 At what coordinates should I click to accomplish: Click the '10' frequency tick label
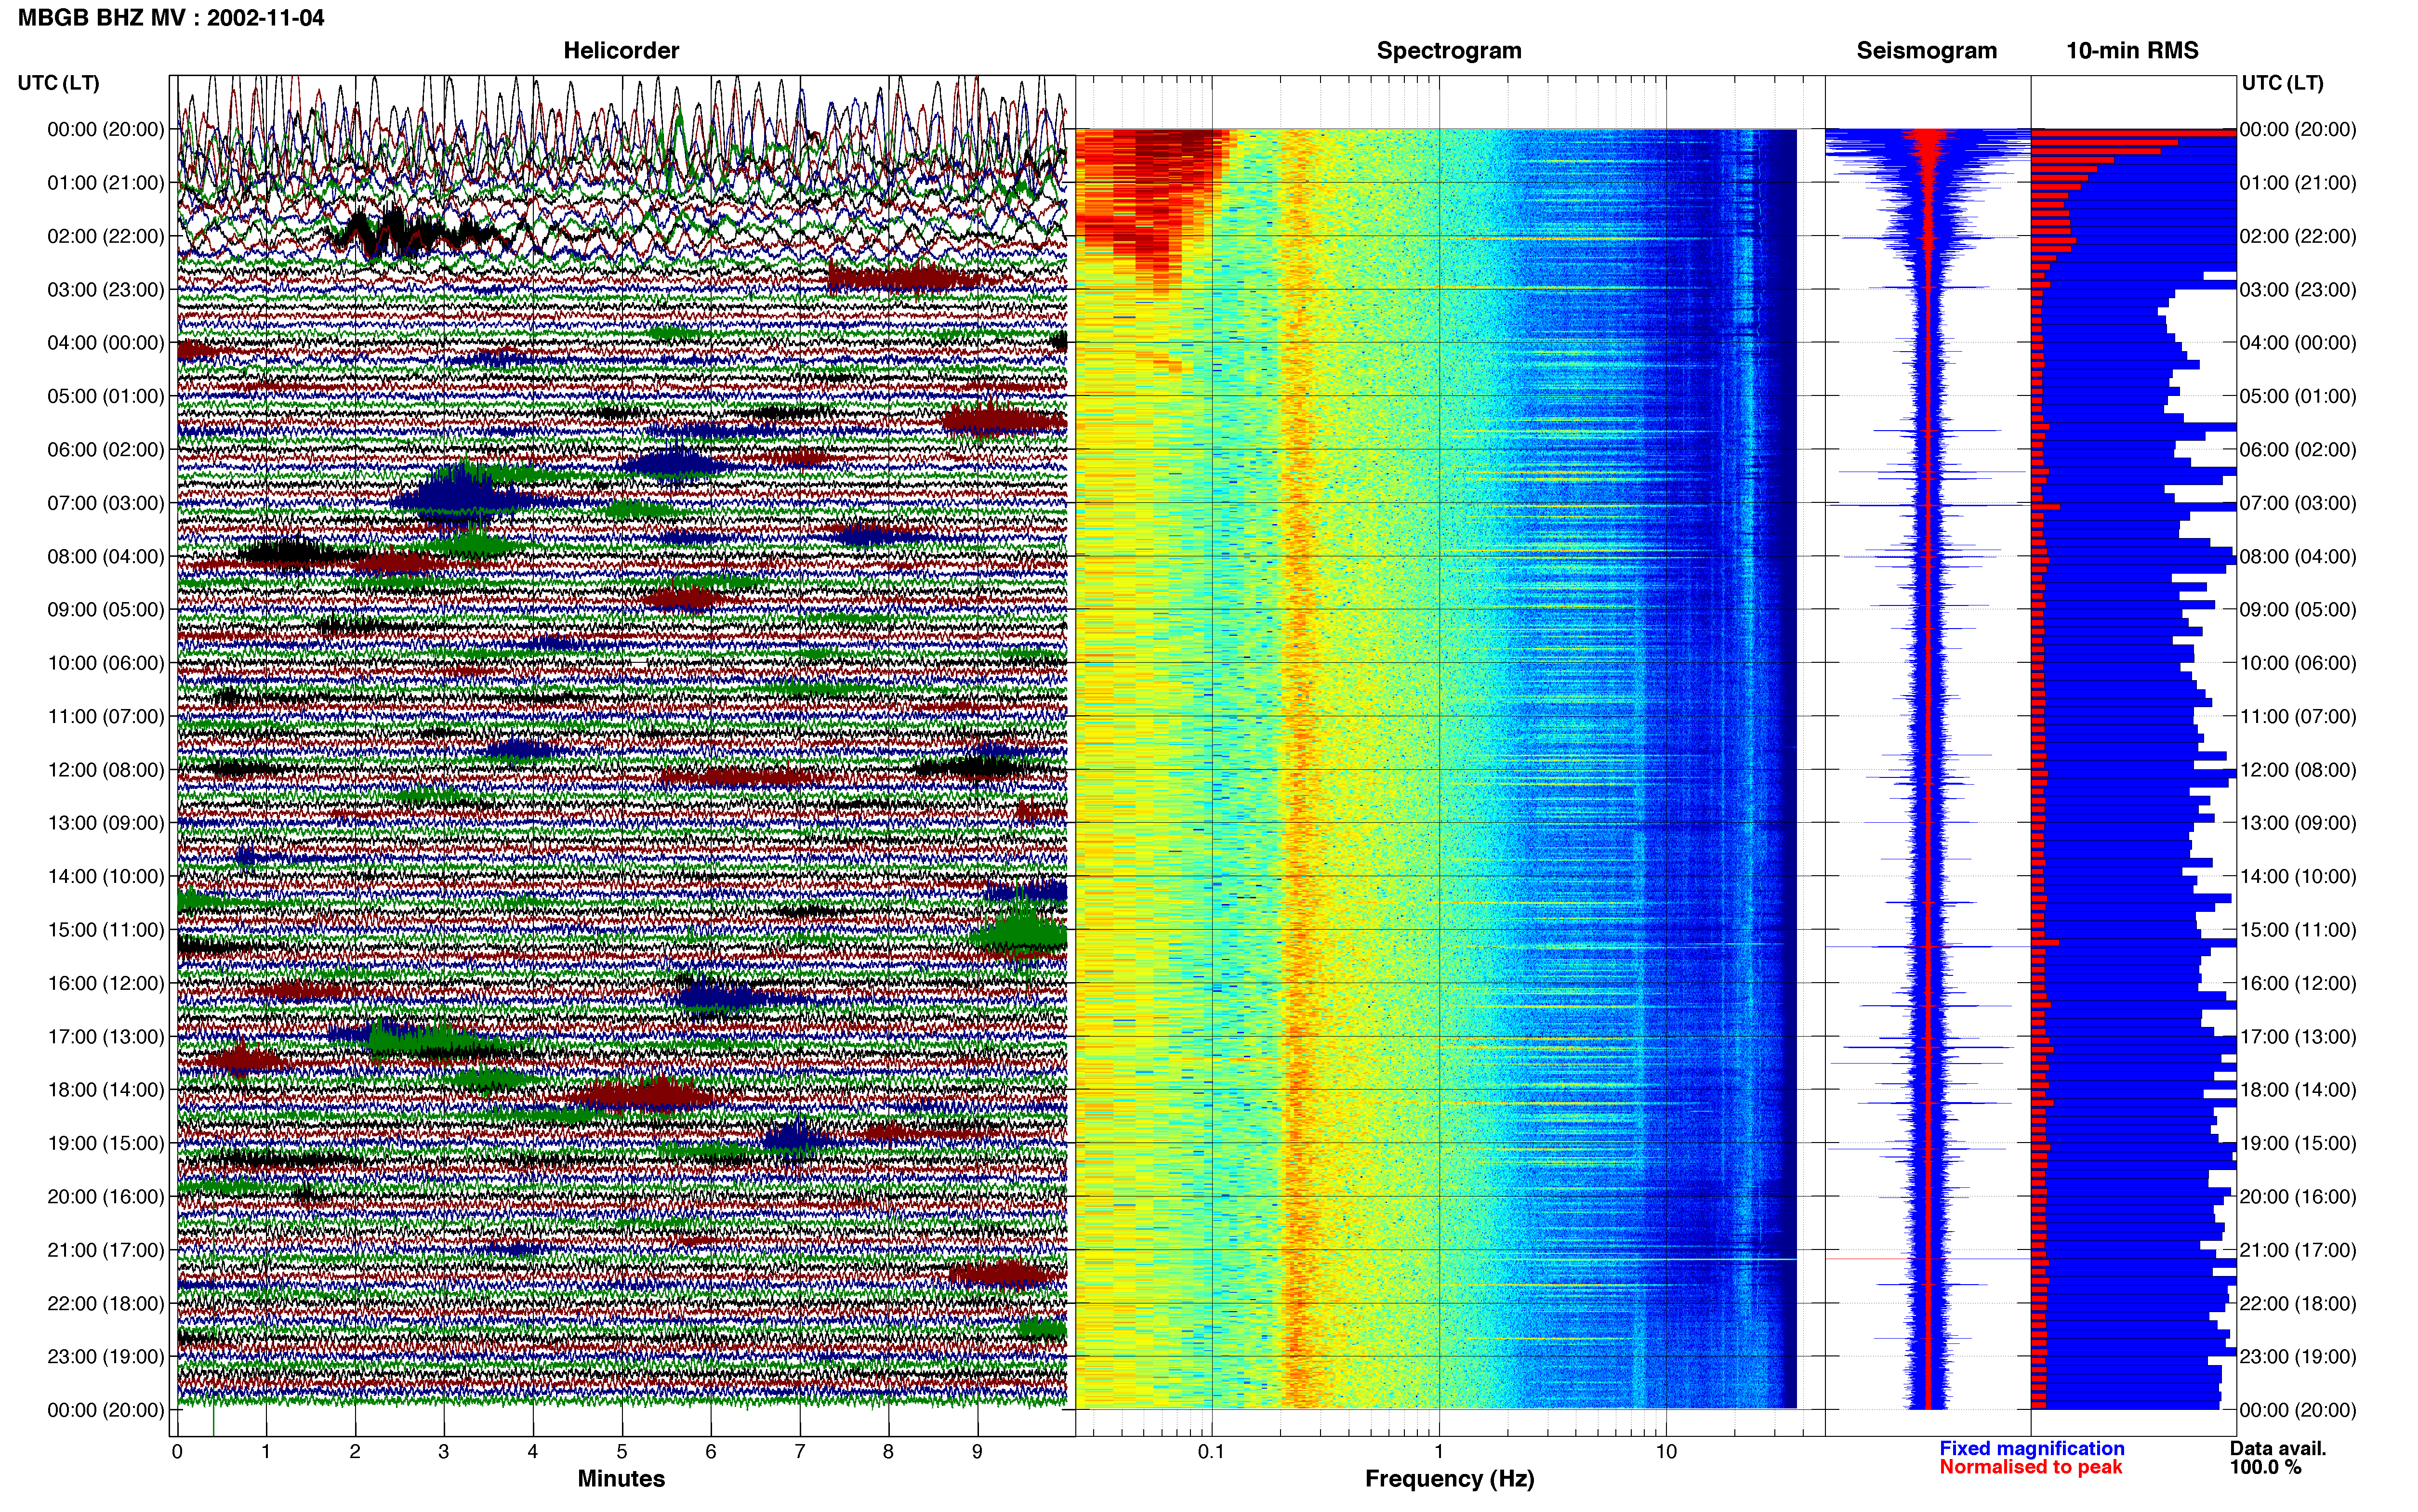tap(1666, 1452)
